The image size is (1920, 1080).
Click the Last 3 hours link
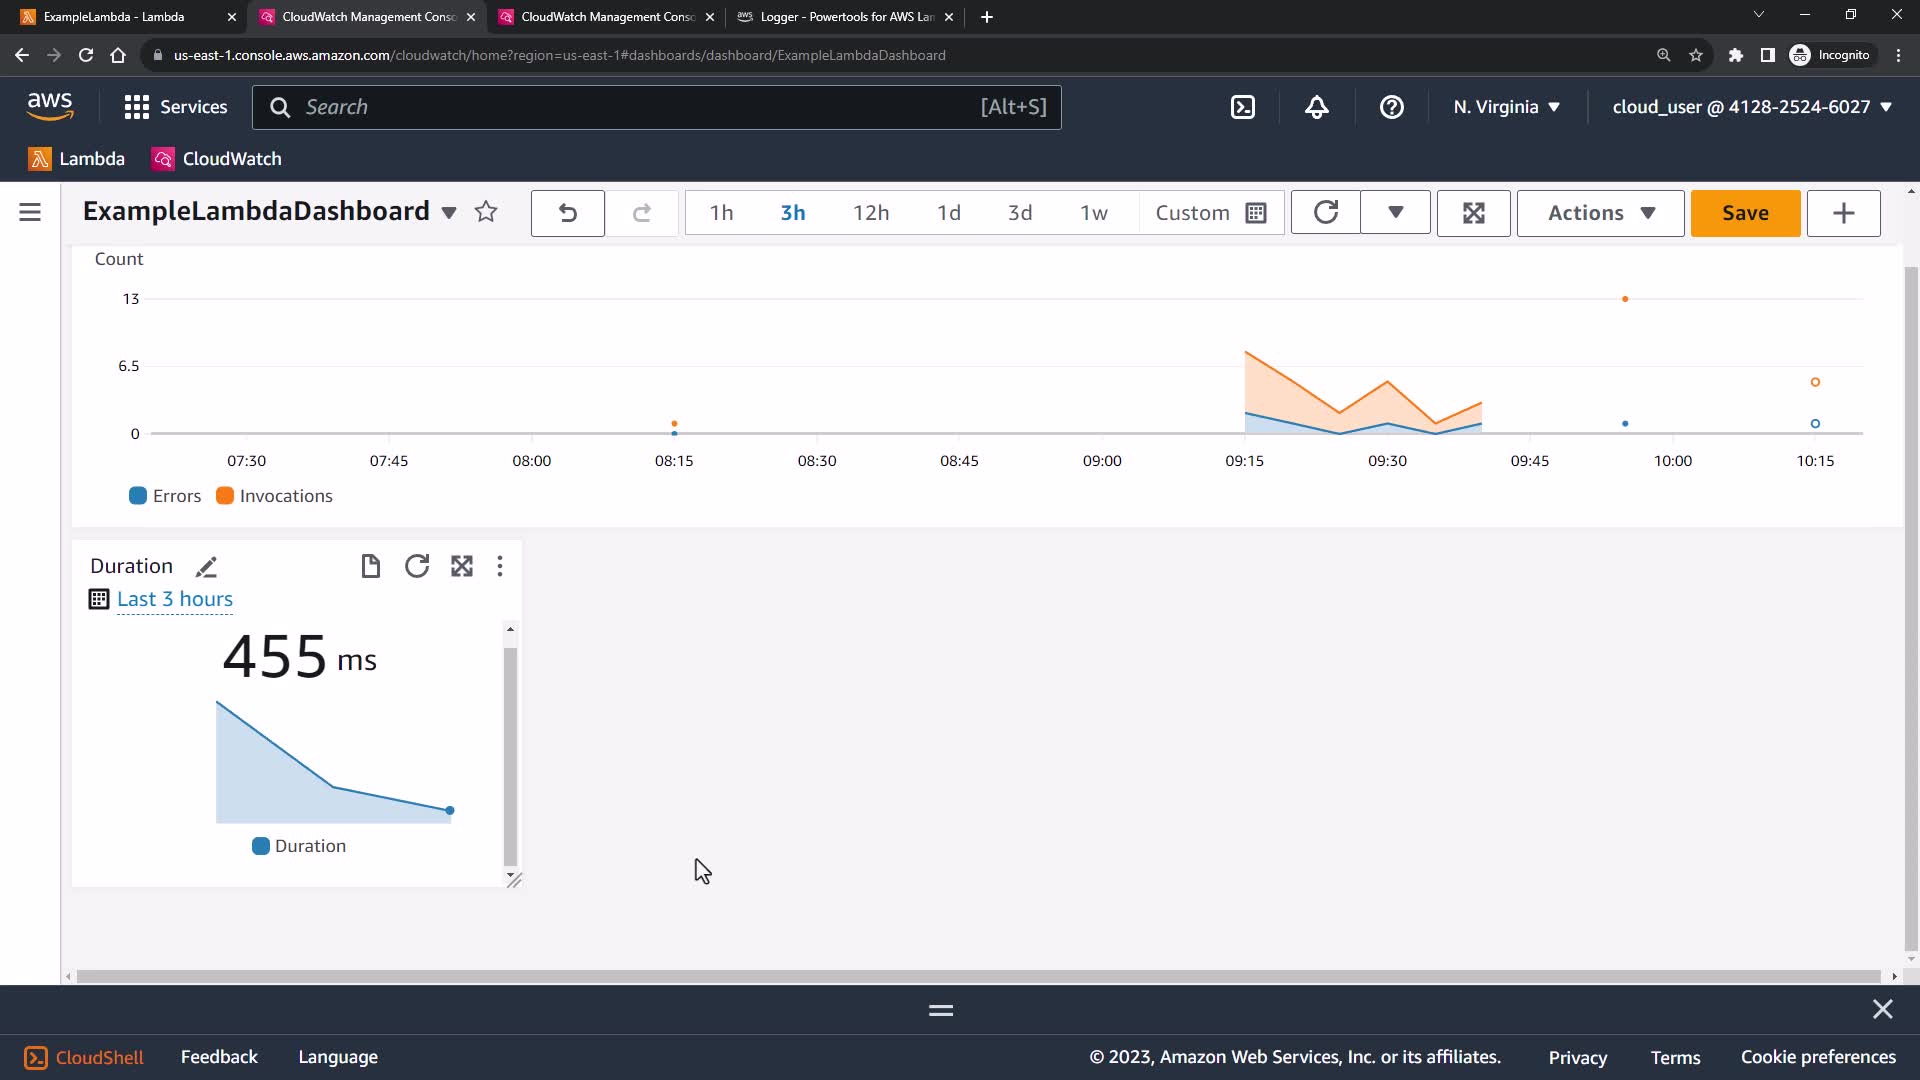pos(175,599)
